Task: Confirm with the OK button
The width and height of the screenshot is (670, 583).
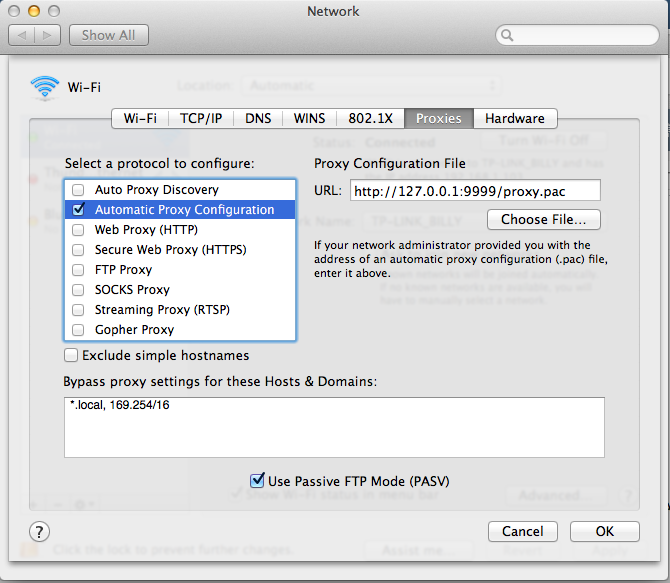Action: (x=605, y=531)
